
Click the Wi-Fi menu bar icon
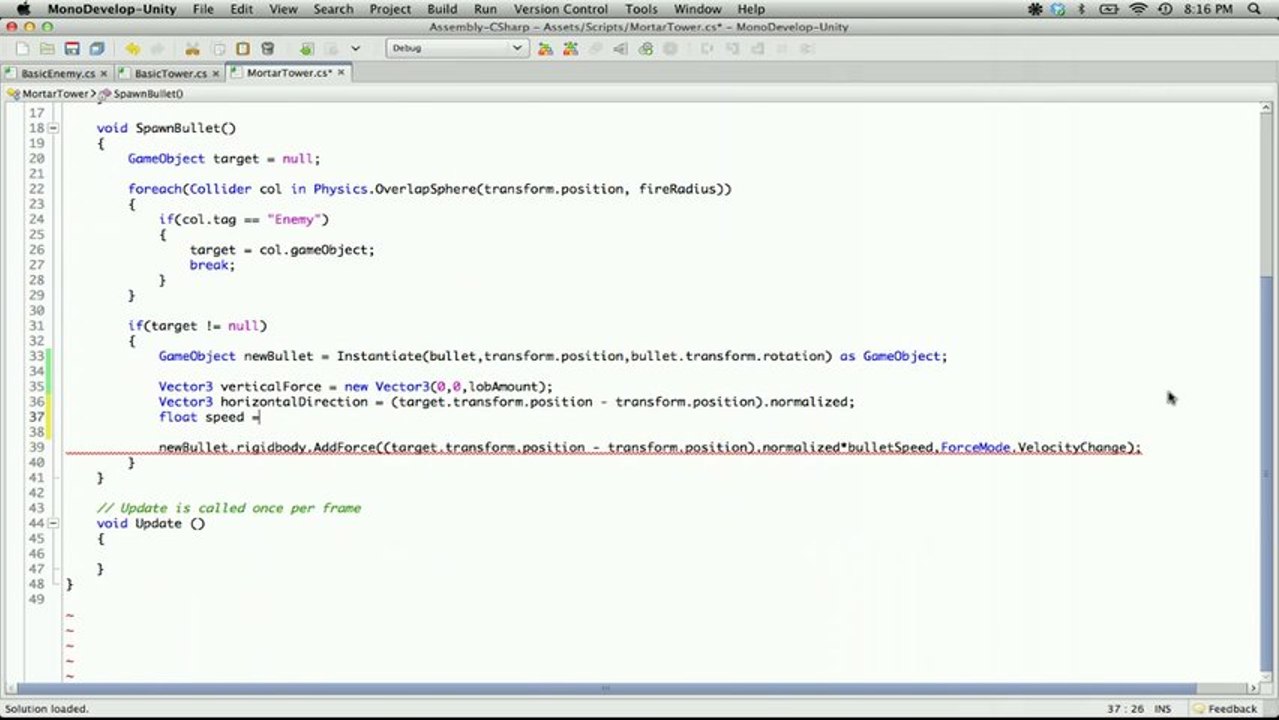pyautogui.click(x=1138, y=9)
